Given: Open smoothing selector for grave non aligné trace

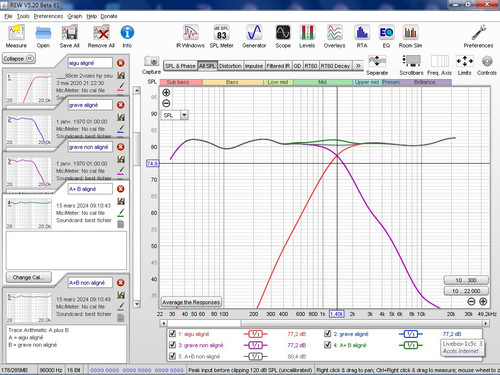Looking at the screenshot, I should [x=255, y=345].
